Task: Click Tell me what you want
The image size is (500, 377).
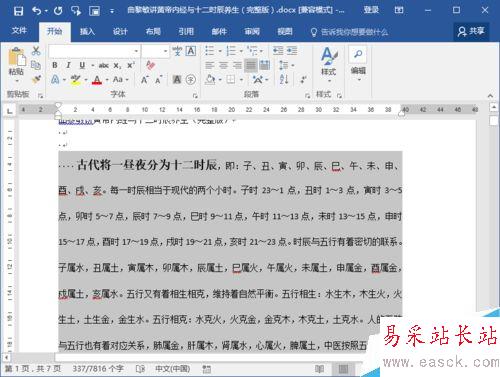Action: tap(349, 32)
